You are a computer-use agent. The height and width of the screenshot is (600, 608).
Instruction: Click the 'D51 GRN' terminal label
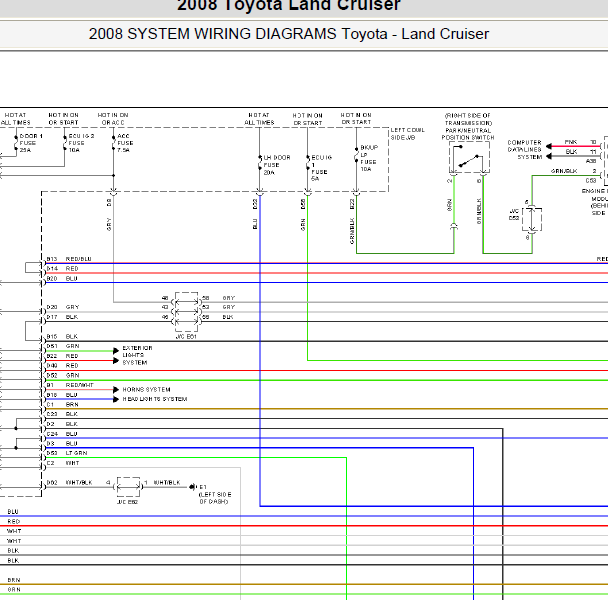pos(63,346)
